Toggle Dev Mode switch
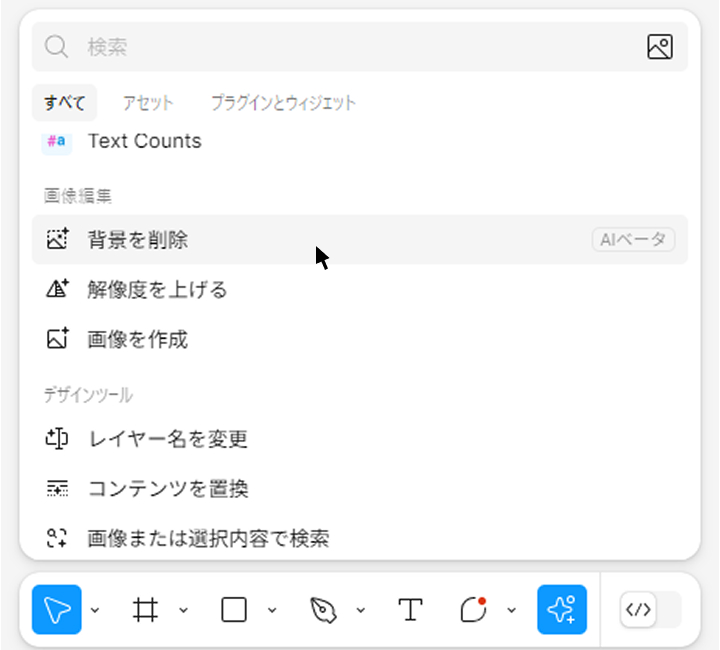Image resolution: width=720 pixels, height=650 pixels. (649, 609)
